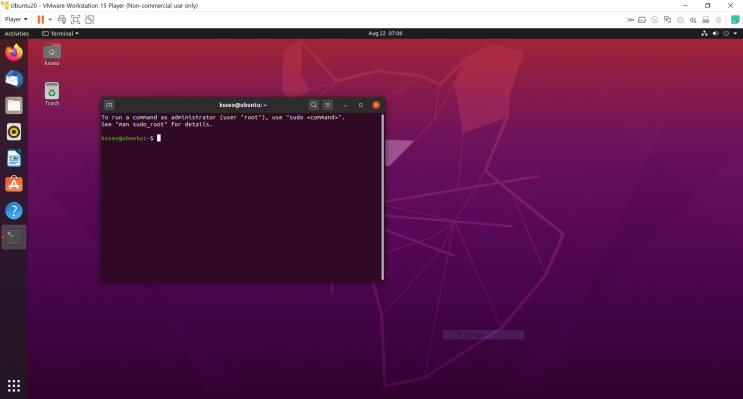Click the VMware sound card device icon
This screenshot has width=743, height=399.
pos(693,20)
